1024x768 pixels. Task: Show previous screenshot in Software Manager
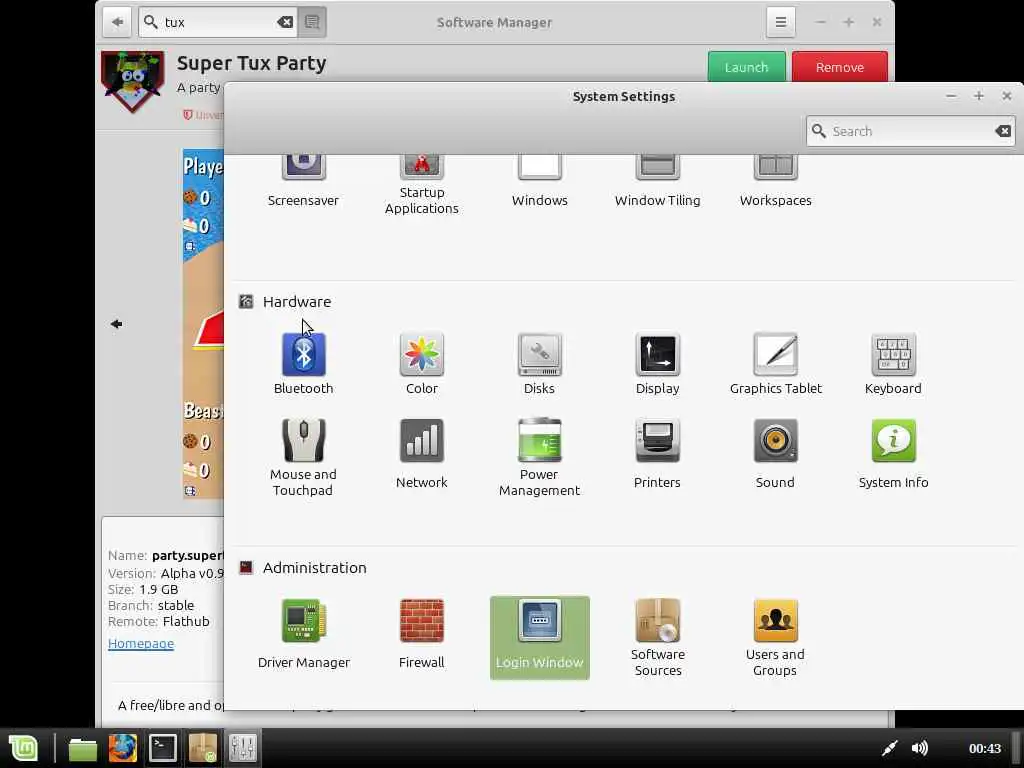click(116, 324)
